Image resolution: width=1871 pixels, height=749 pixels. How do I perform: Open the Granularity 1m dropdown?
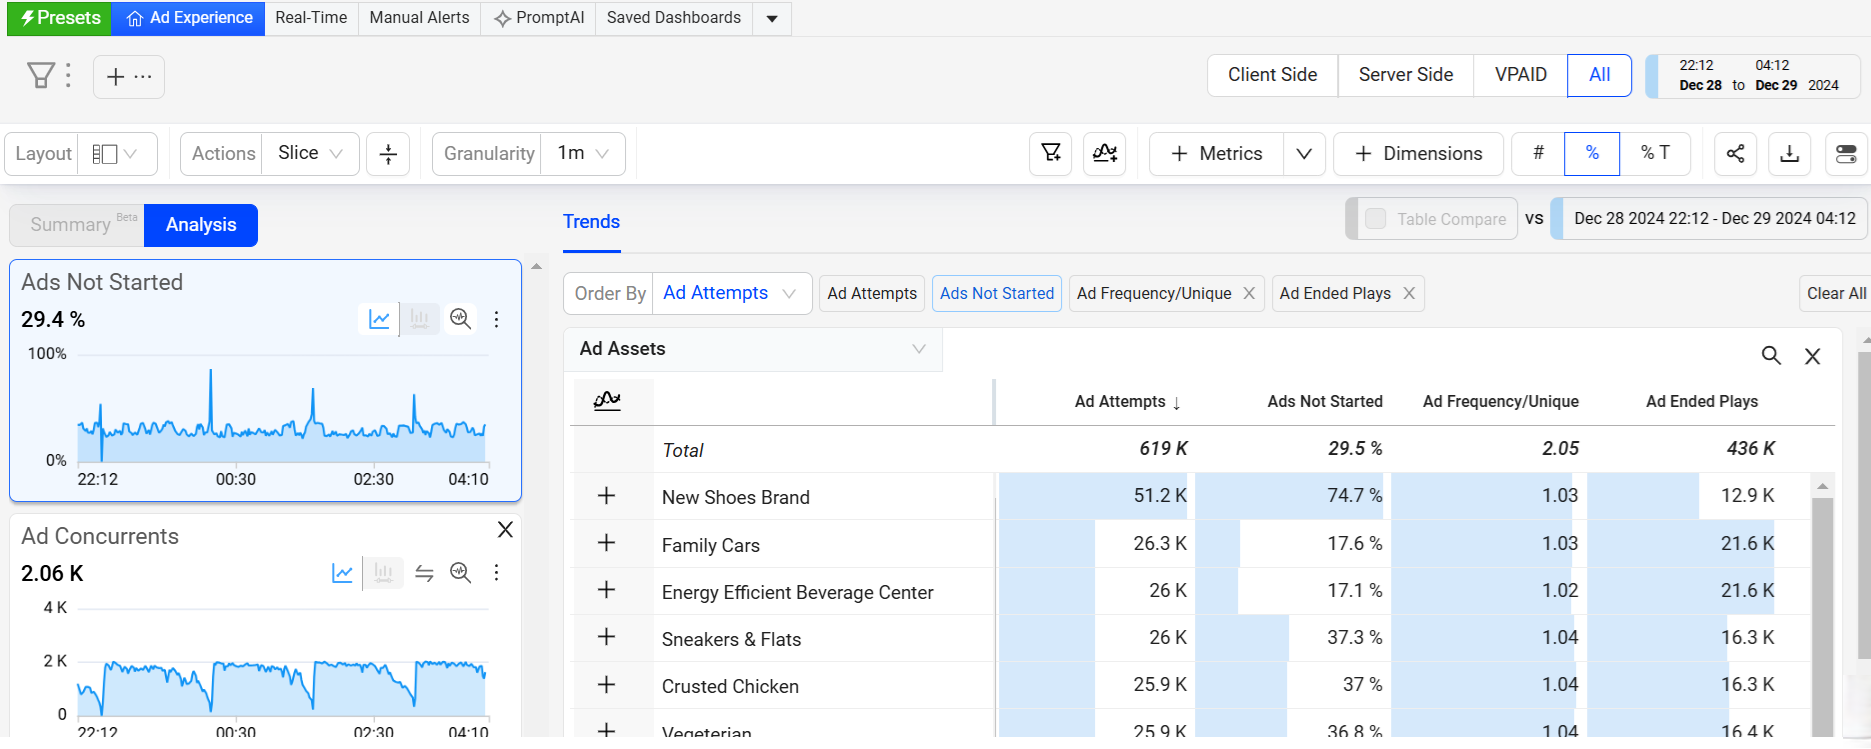(x=583, y=154)
